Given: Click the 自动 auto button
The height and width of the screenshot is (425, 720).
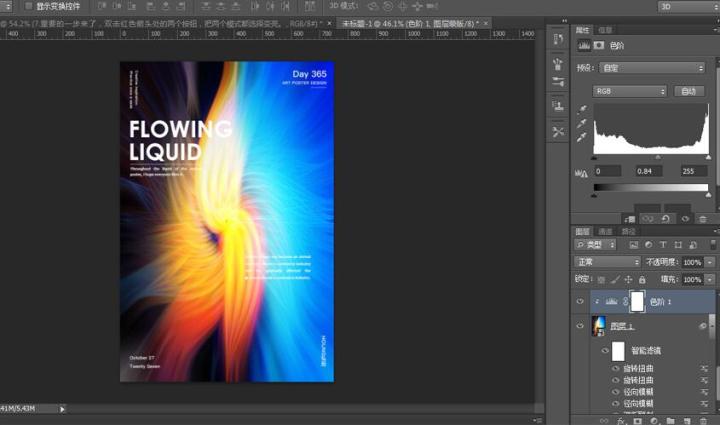Looking at the screenshot, I should [687, 91].
